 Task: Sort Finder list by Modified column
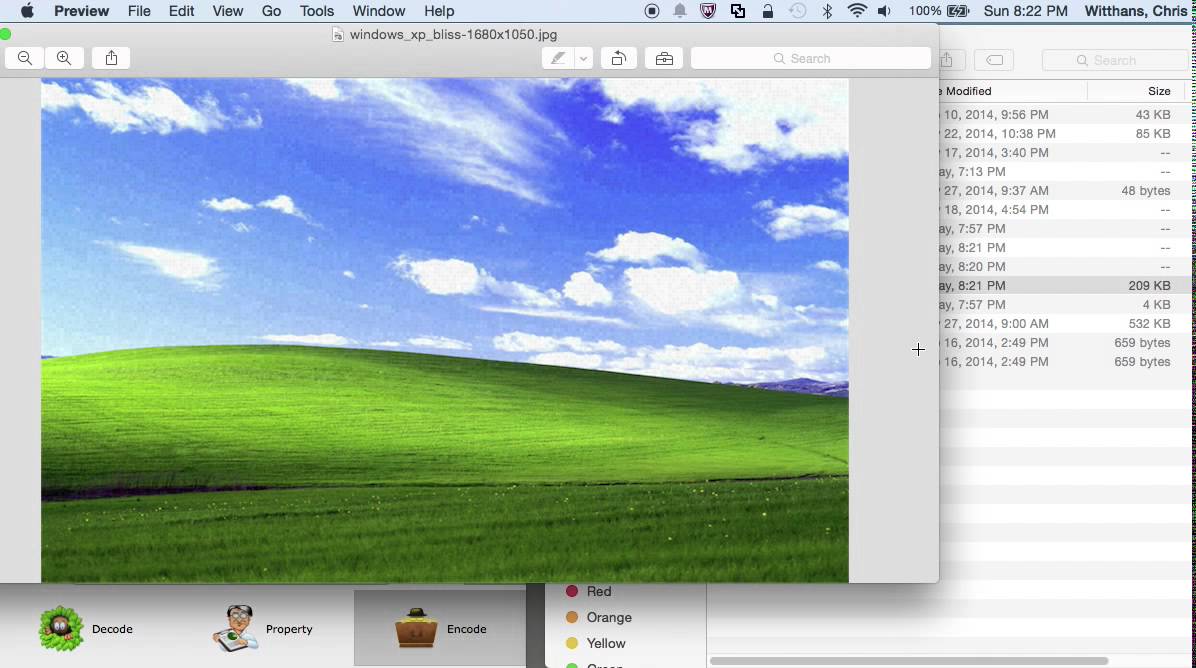(x=1013, y=91)
